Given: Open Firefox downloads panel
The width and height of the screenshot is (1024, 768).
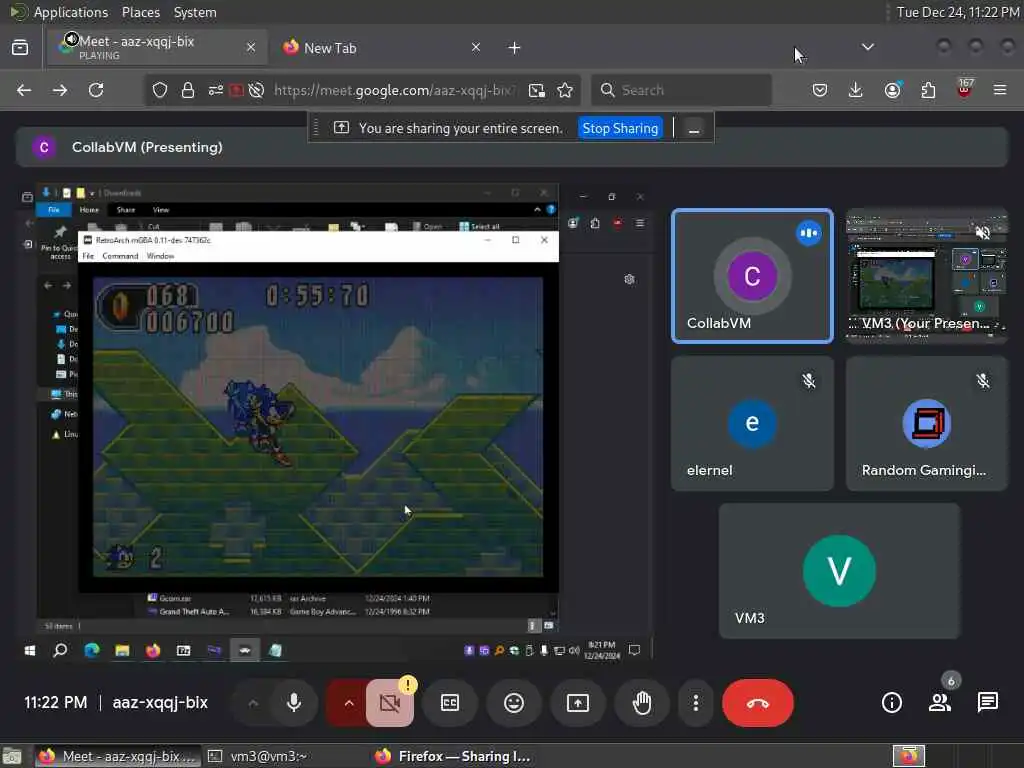Looking at the screenshot, I should coord(856,90).
